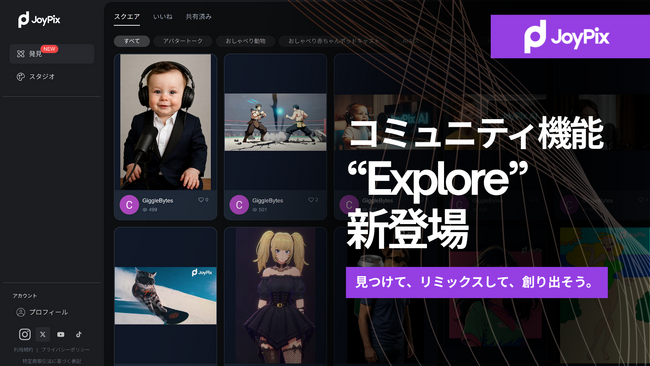This screenshot has width=650, height=366.
Task: Open the プロフィール (Profile) item
Action: click(x=42, y=312)
